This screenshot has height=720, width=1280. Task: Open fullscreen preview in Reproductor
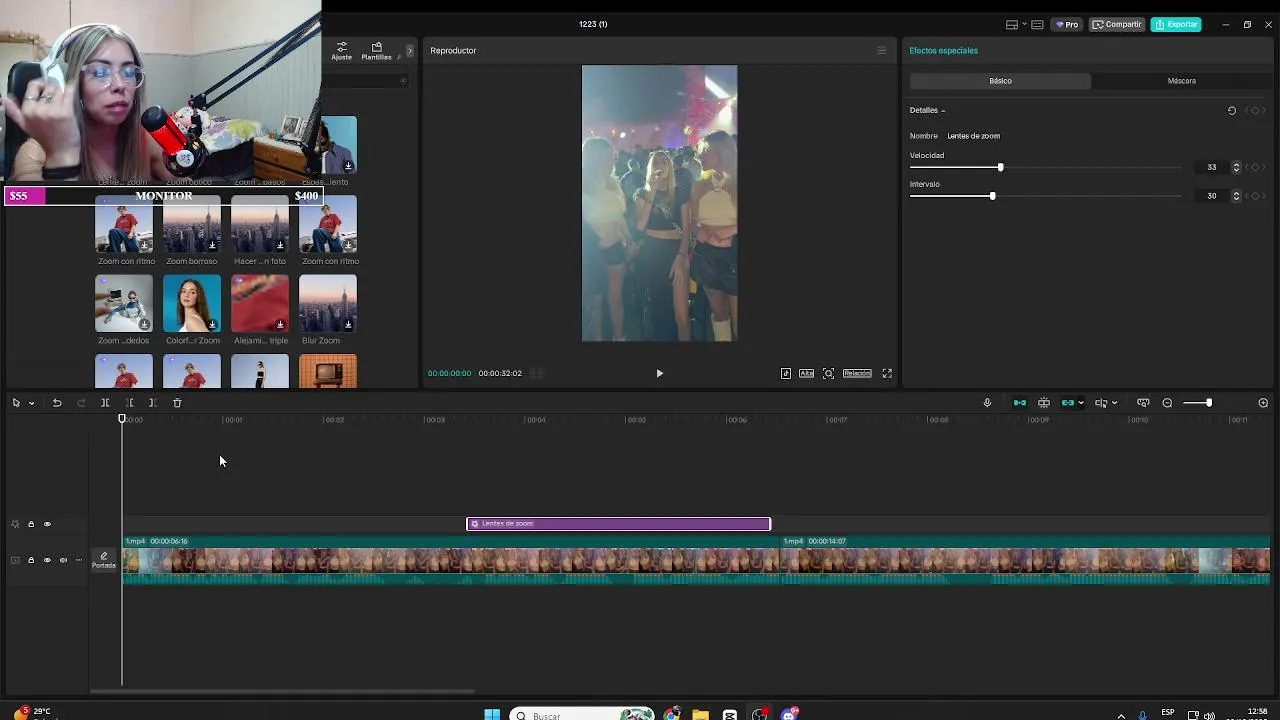click(x=887, y=373)
